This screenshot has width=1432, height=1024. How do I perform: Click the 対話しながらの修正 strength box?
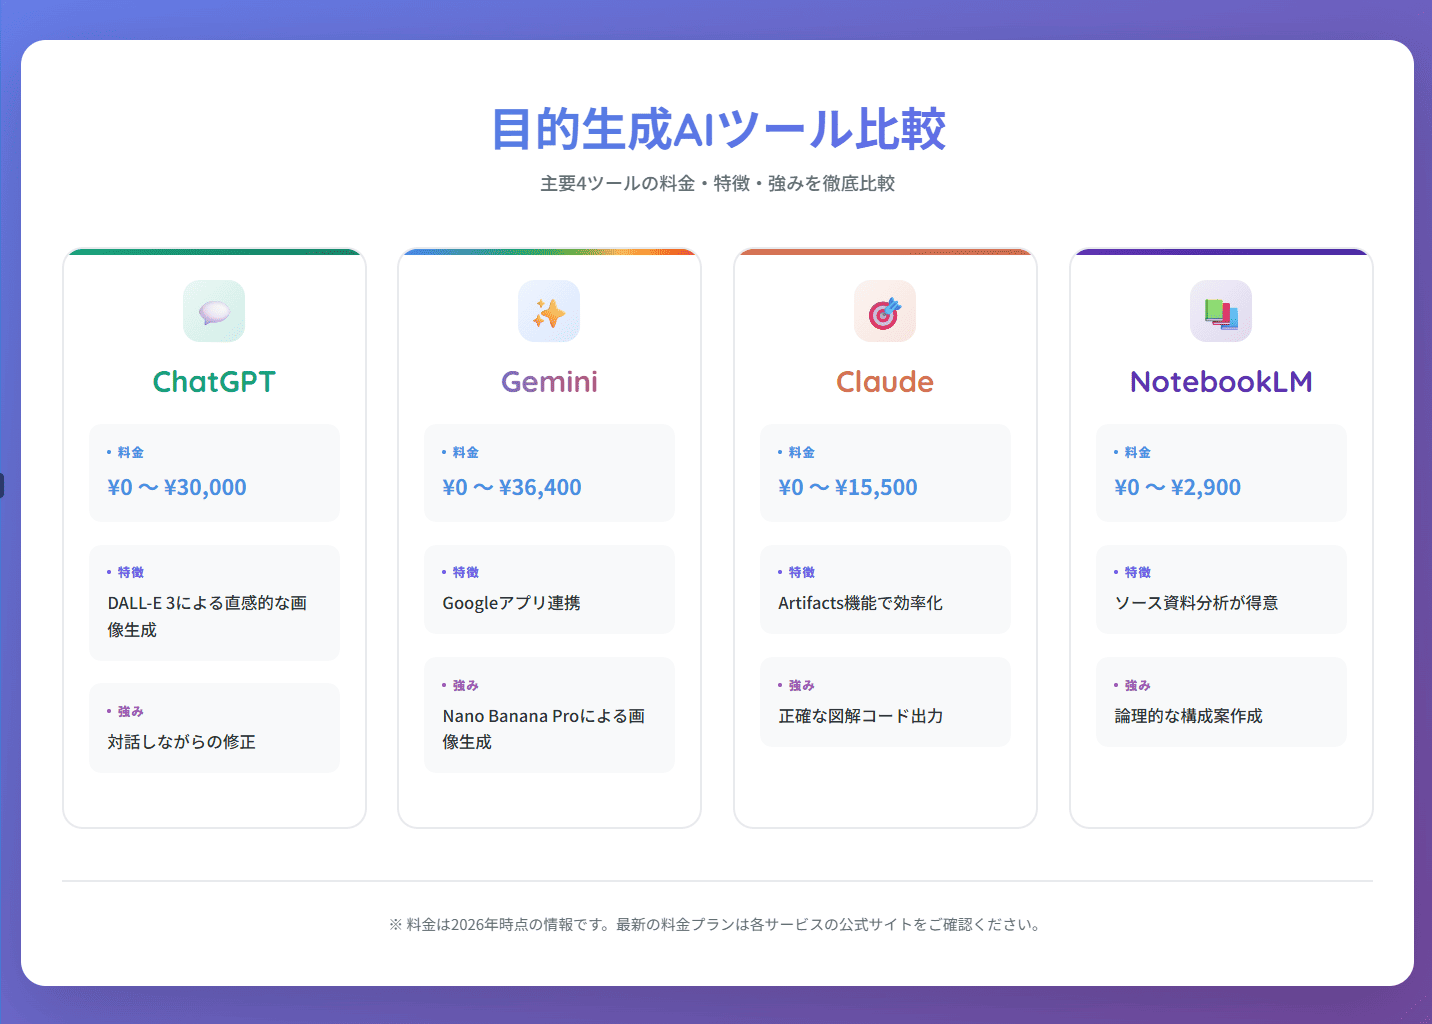click(213, 728)
